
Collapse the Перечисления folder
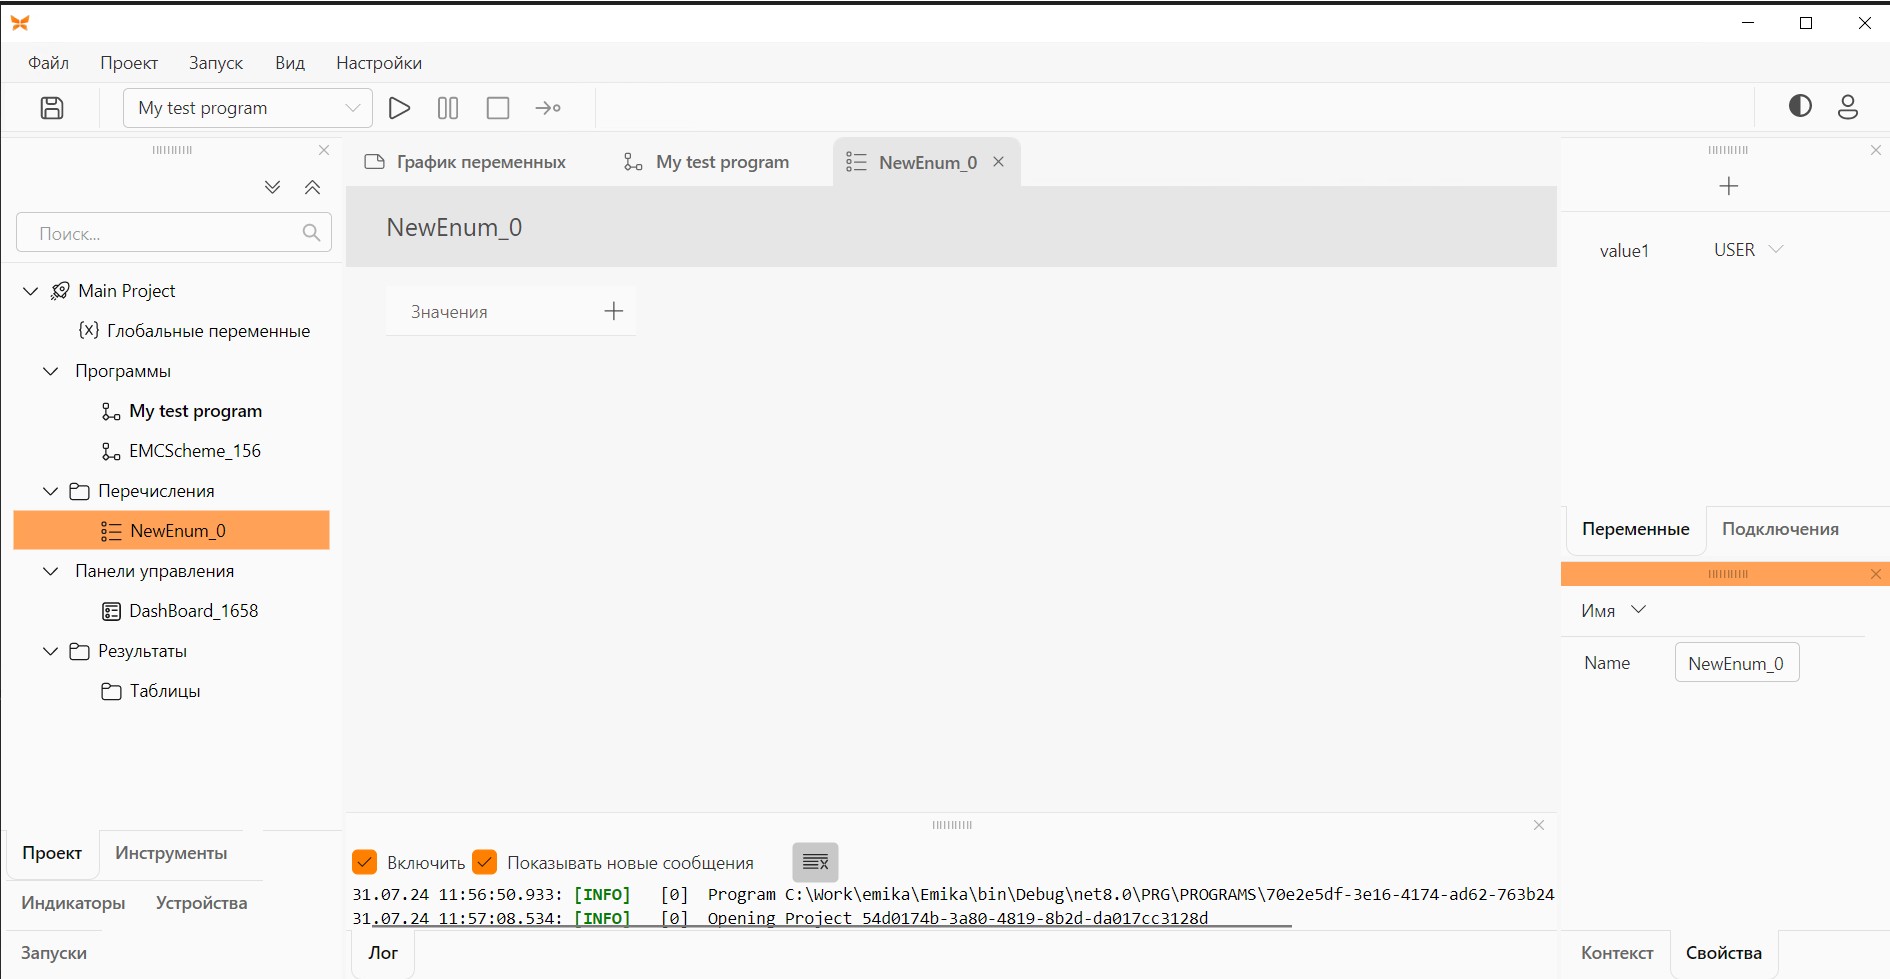[x=50, y=491]
